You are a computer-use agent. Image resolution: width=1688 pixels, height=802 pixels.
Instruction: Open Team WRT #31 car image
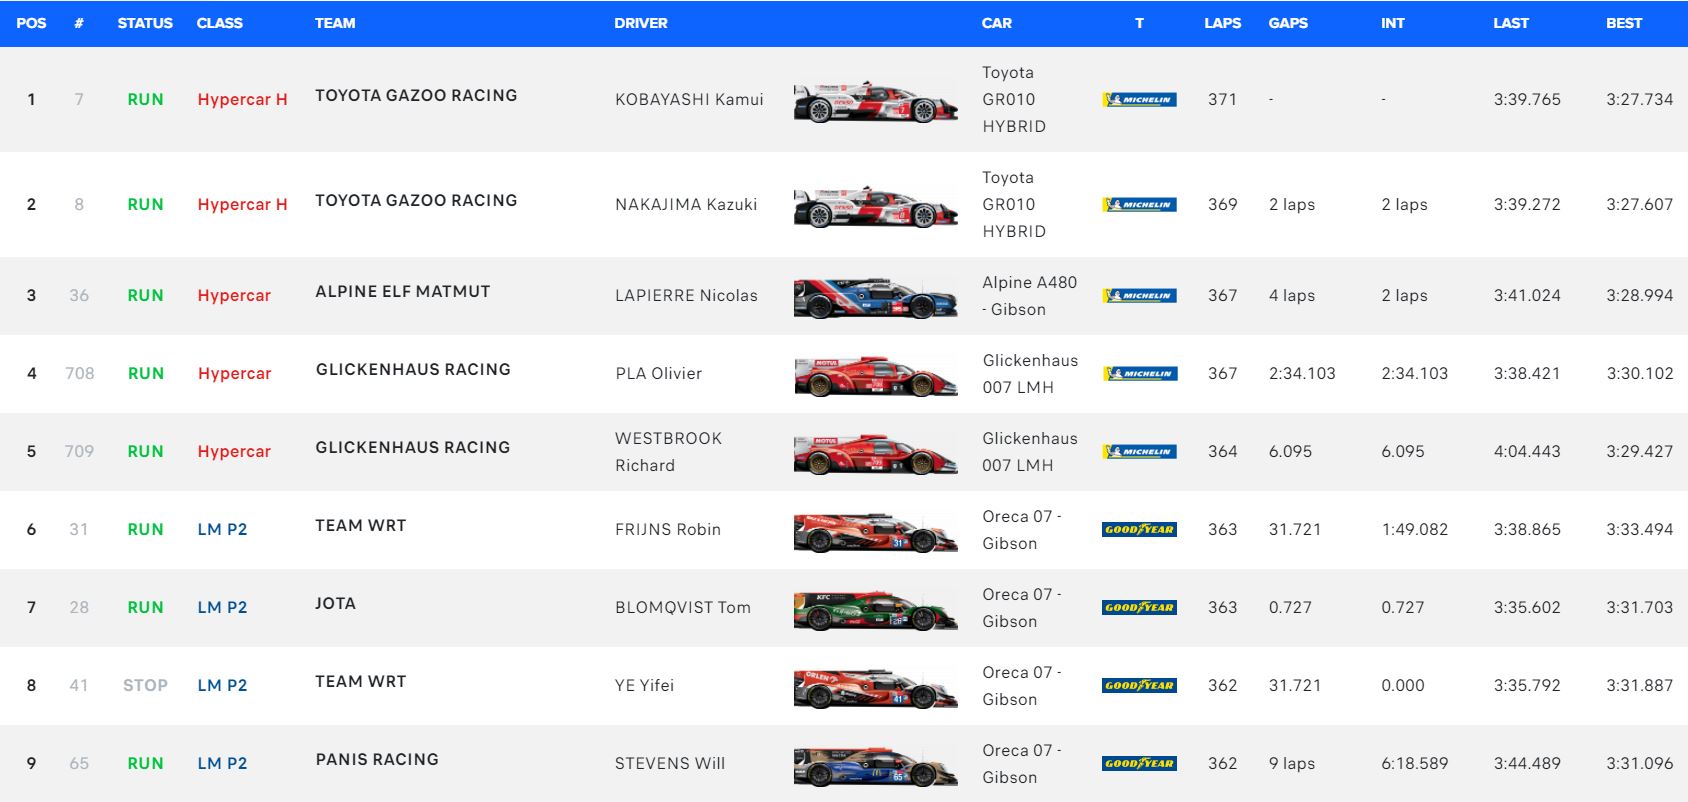[875, 532]
